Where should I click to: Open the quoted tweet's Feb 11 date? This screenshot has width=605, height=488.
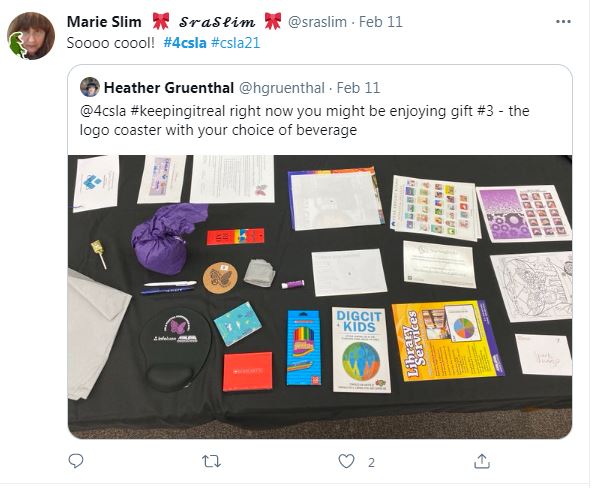pos(358,88)
